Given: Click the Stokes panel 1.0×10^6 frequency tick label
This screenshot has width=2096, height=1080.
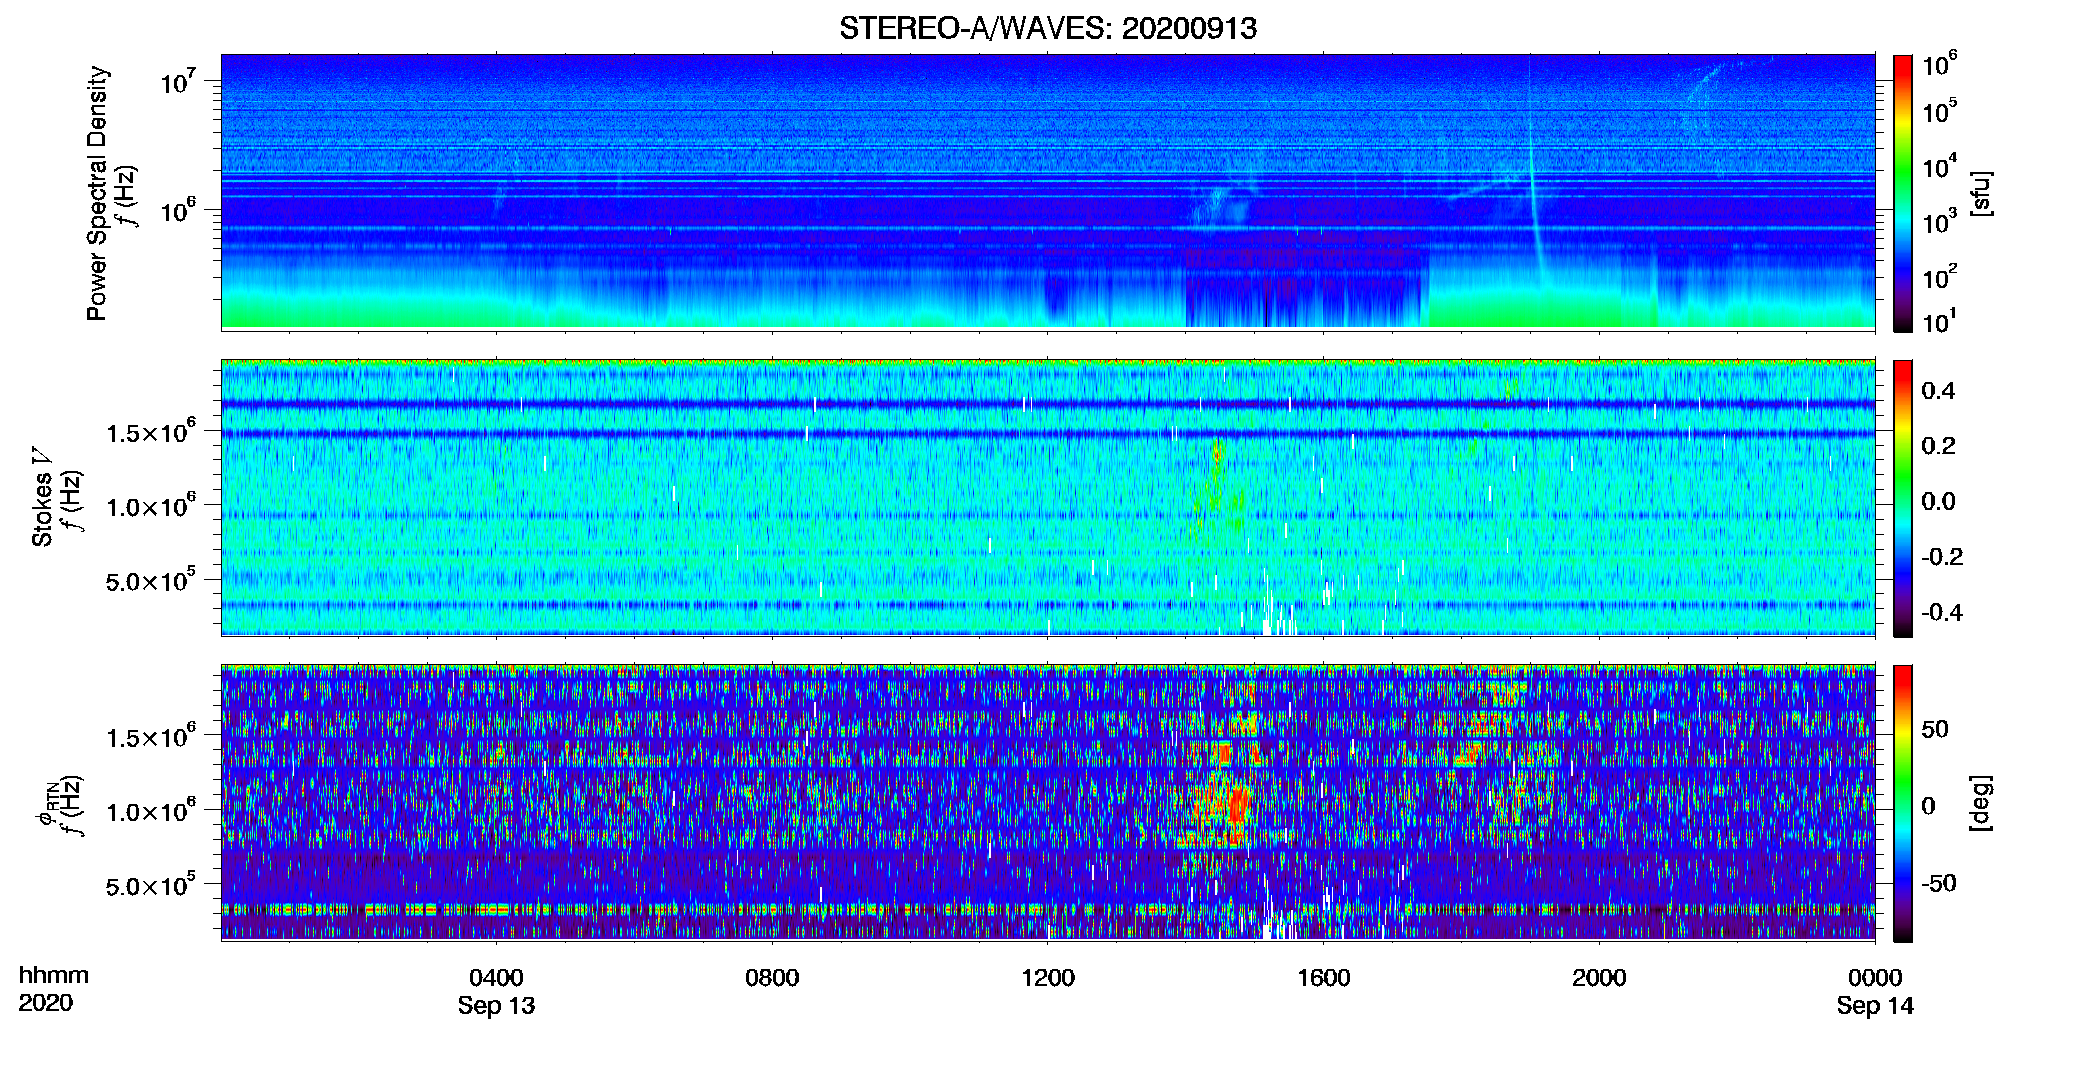Looking at the screenshot, I should [x=151, y=506].
